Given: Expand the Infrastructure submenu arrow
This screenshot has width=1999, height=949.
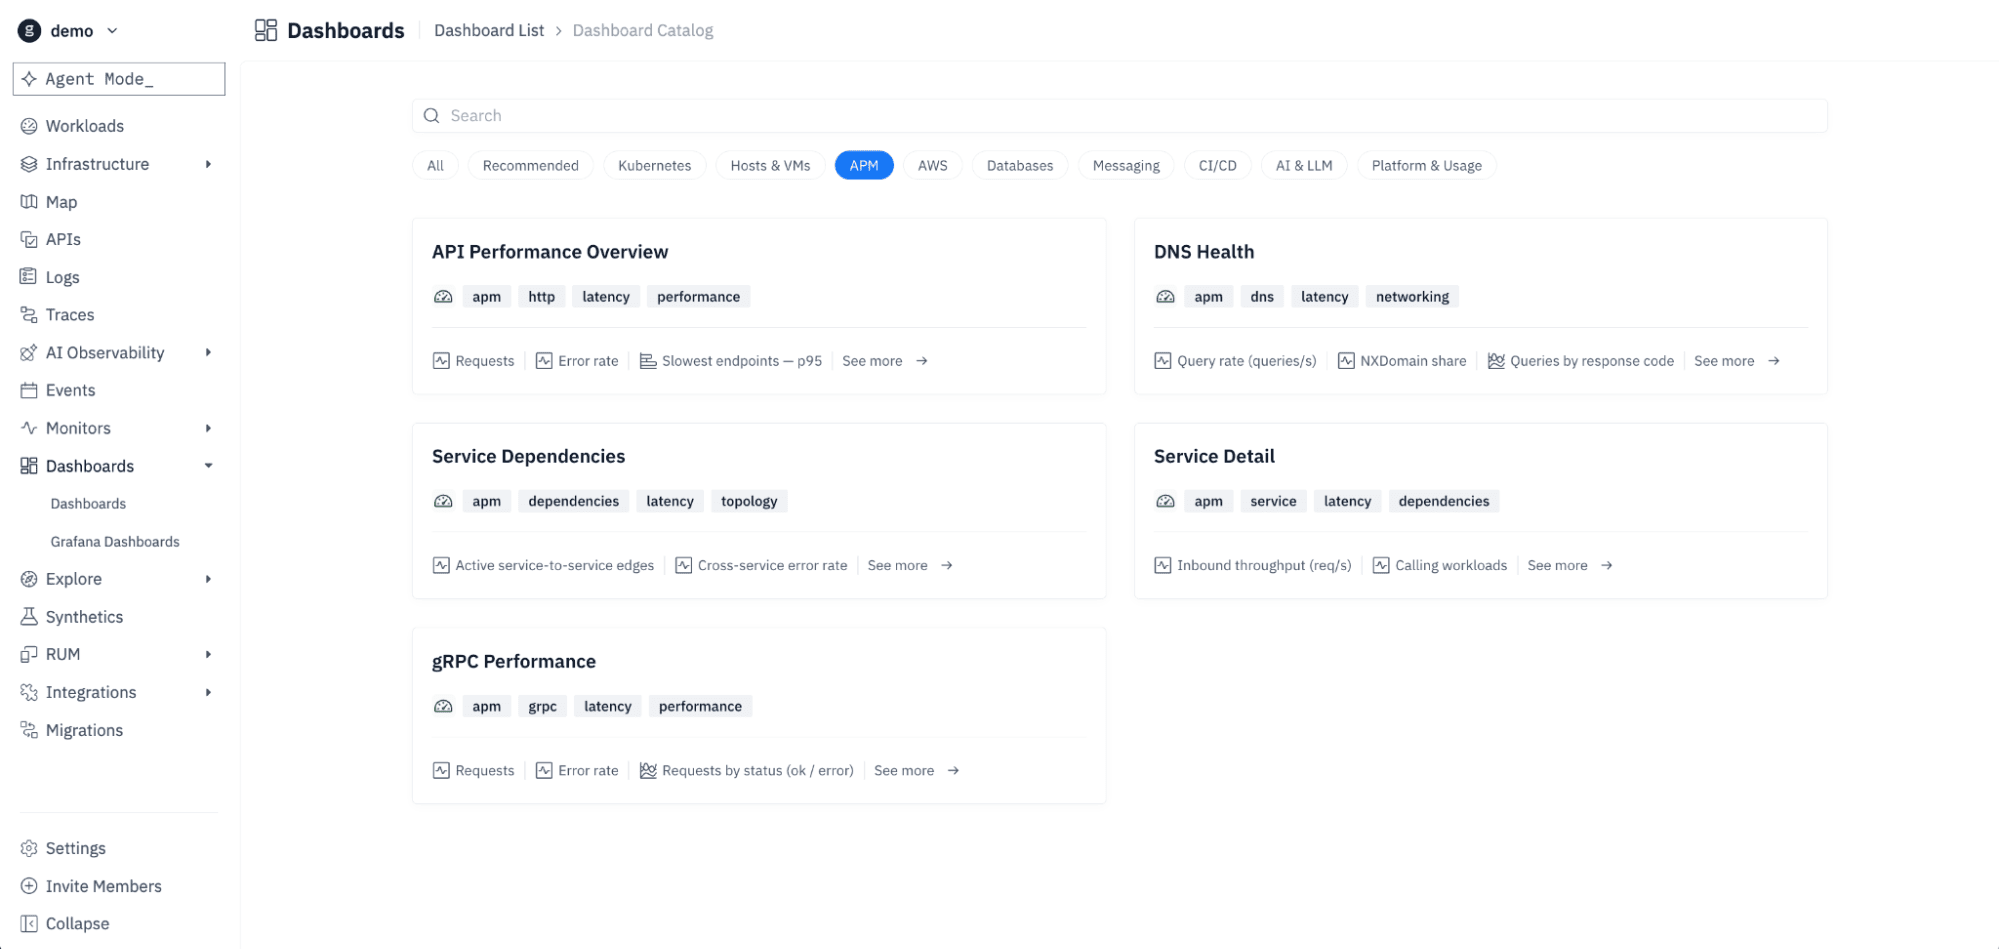Looking at the screenshot, I should point(208,164).
